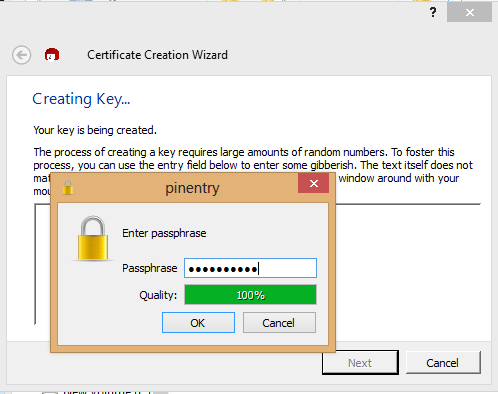Click the small lock icon in pinentry title bar
The height and width of the screenshot is (394, 498).
tap(68, 187)
